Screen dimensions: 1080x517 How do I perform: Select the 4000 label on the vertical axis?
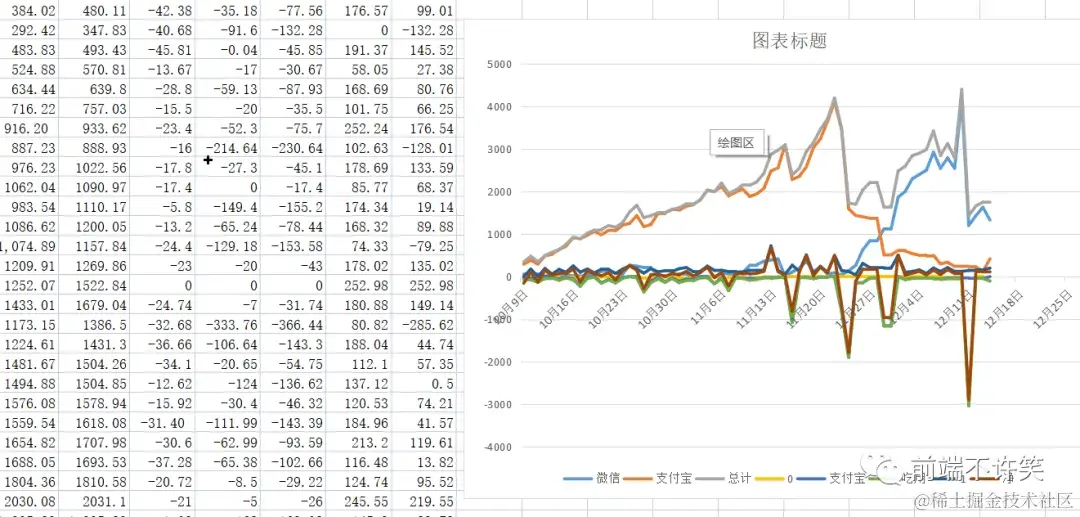(501, 107)
